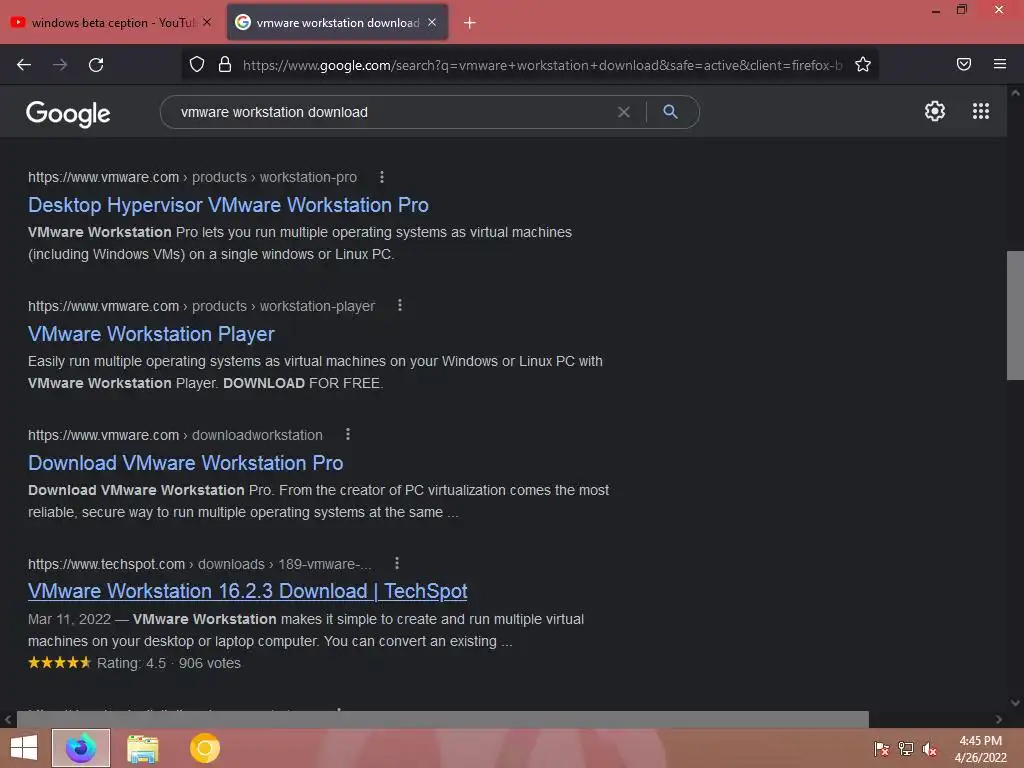This screenshot has height=768, width=1024.
Task: Click the Google logo
Action: pos(68,114)
